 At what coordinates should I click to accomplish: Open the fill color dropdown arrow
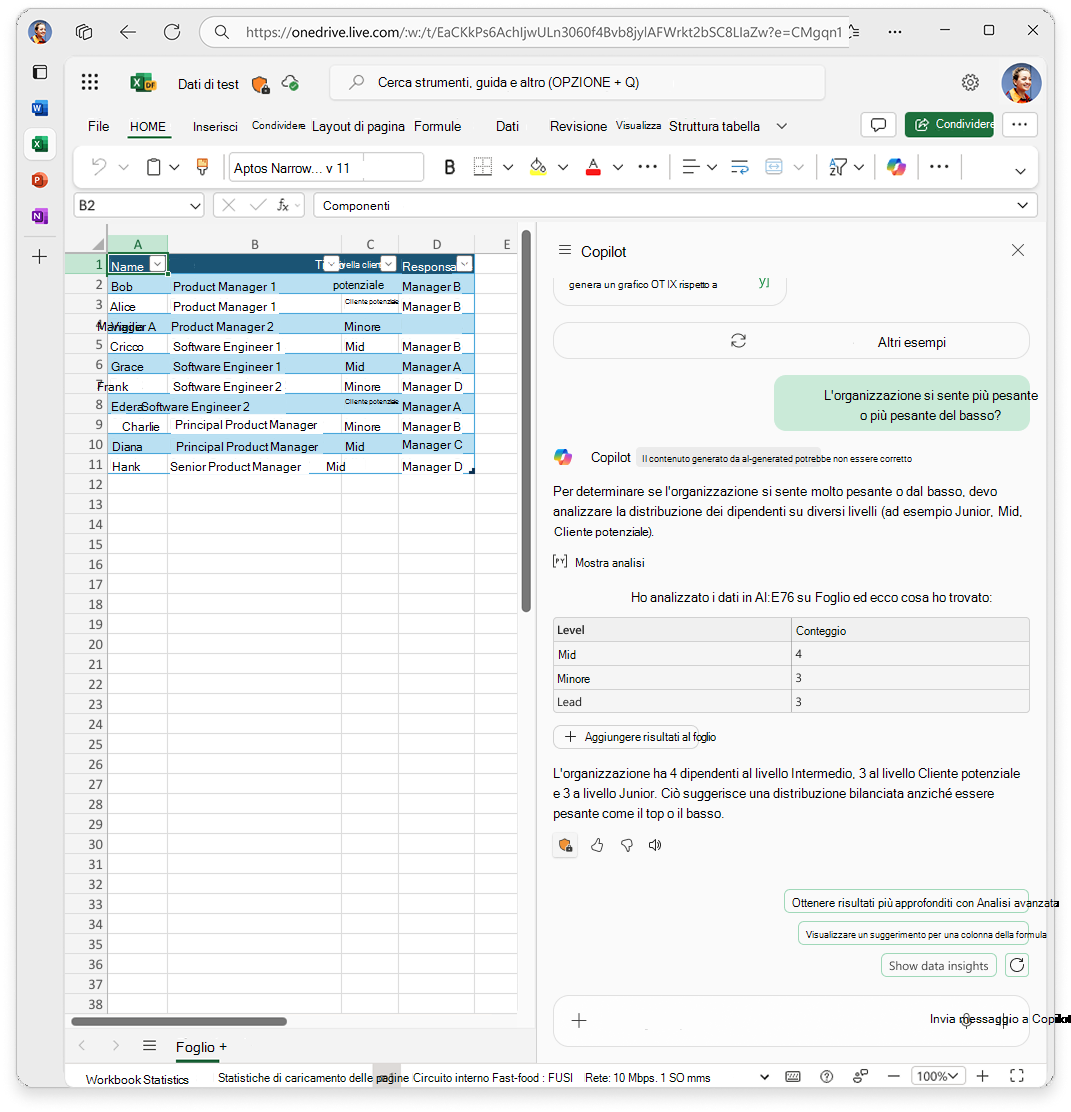click(x=562, y=167)
